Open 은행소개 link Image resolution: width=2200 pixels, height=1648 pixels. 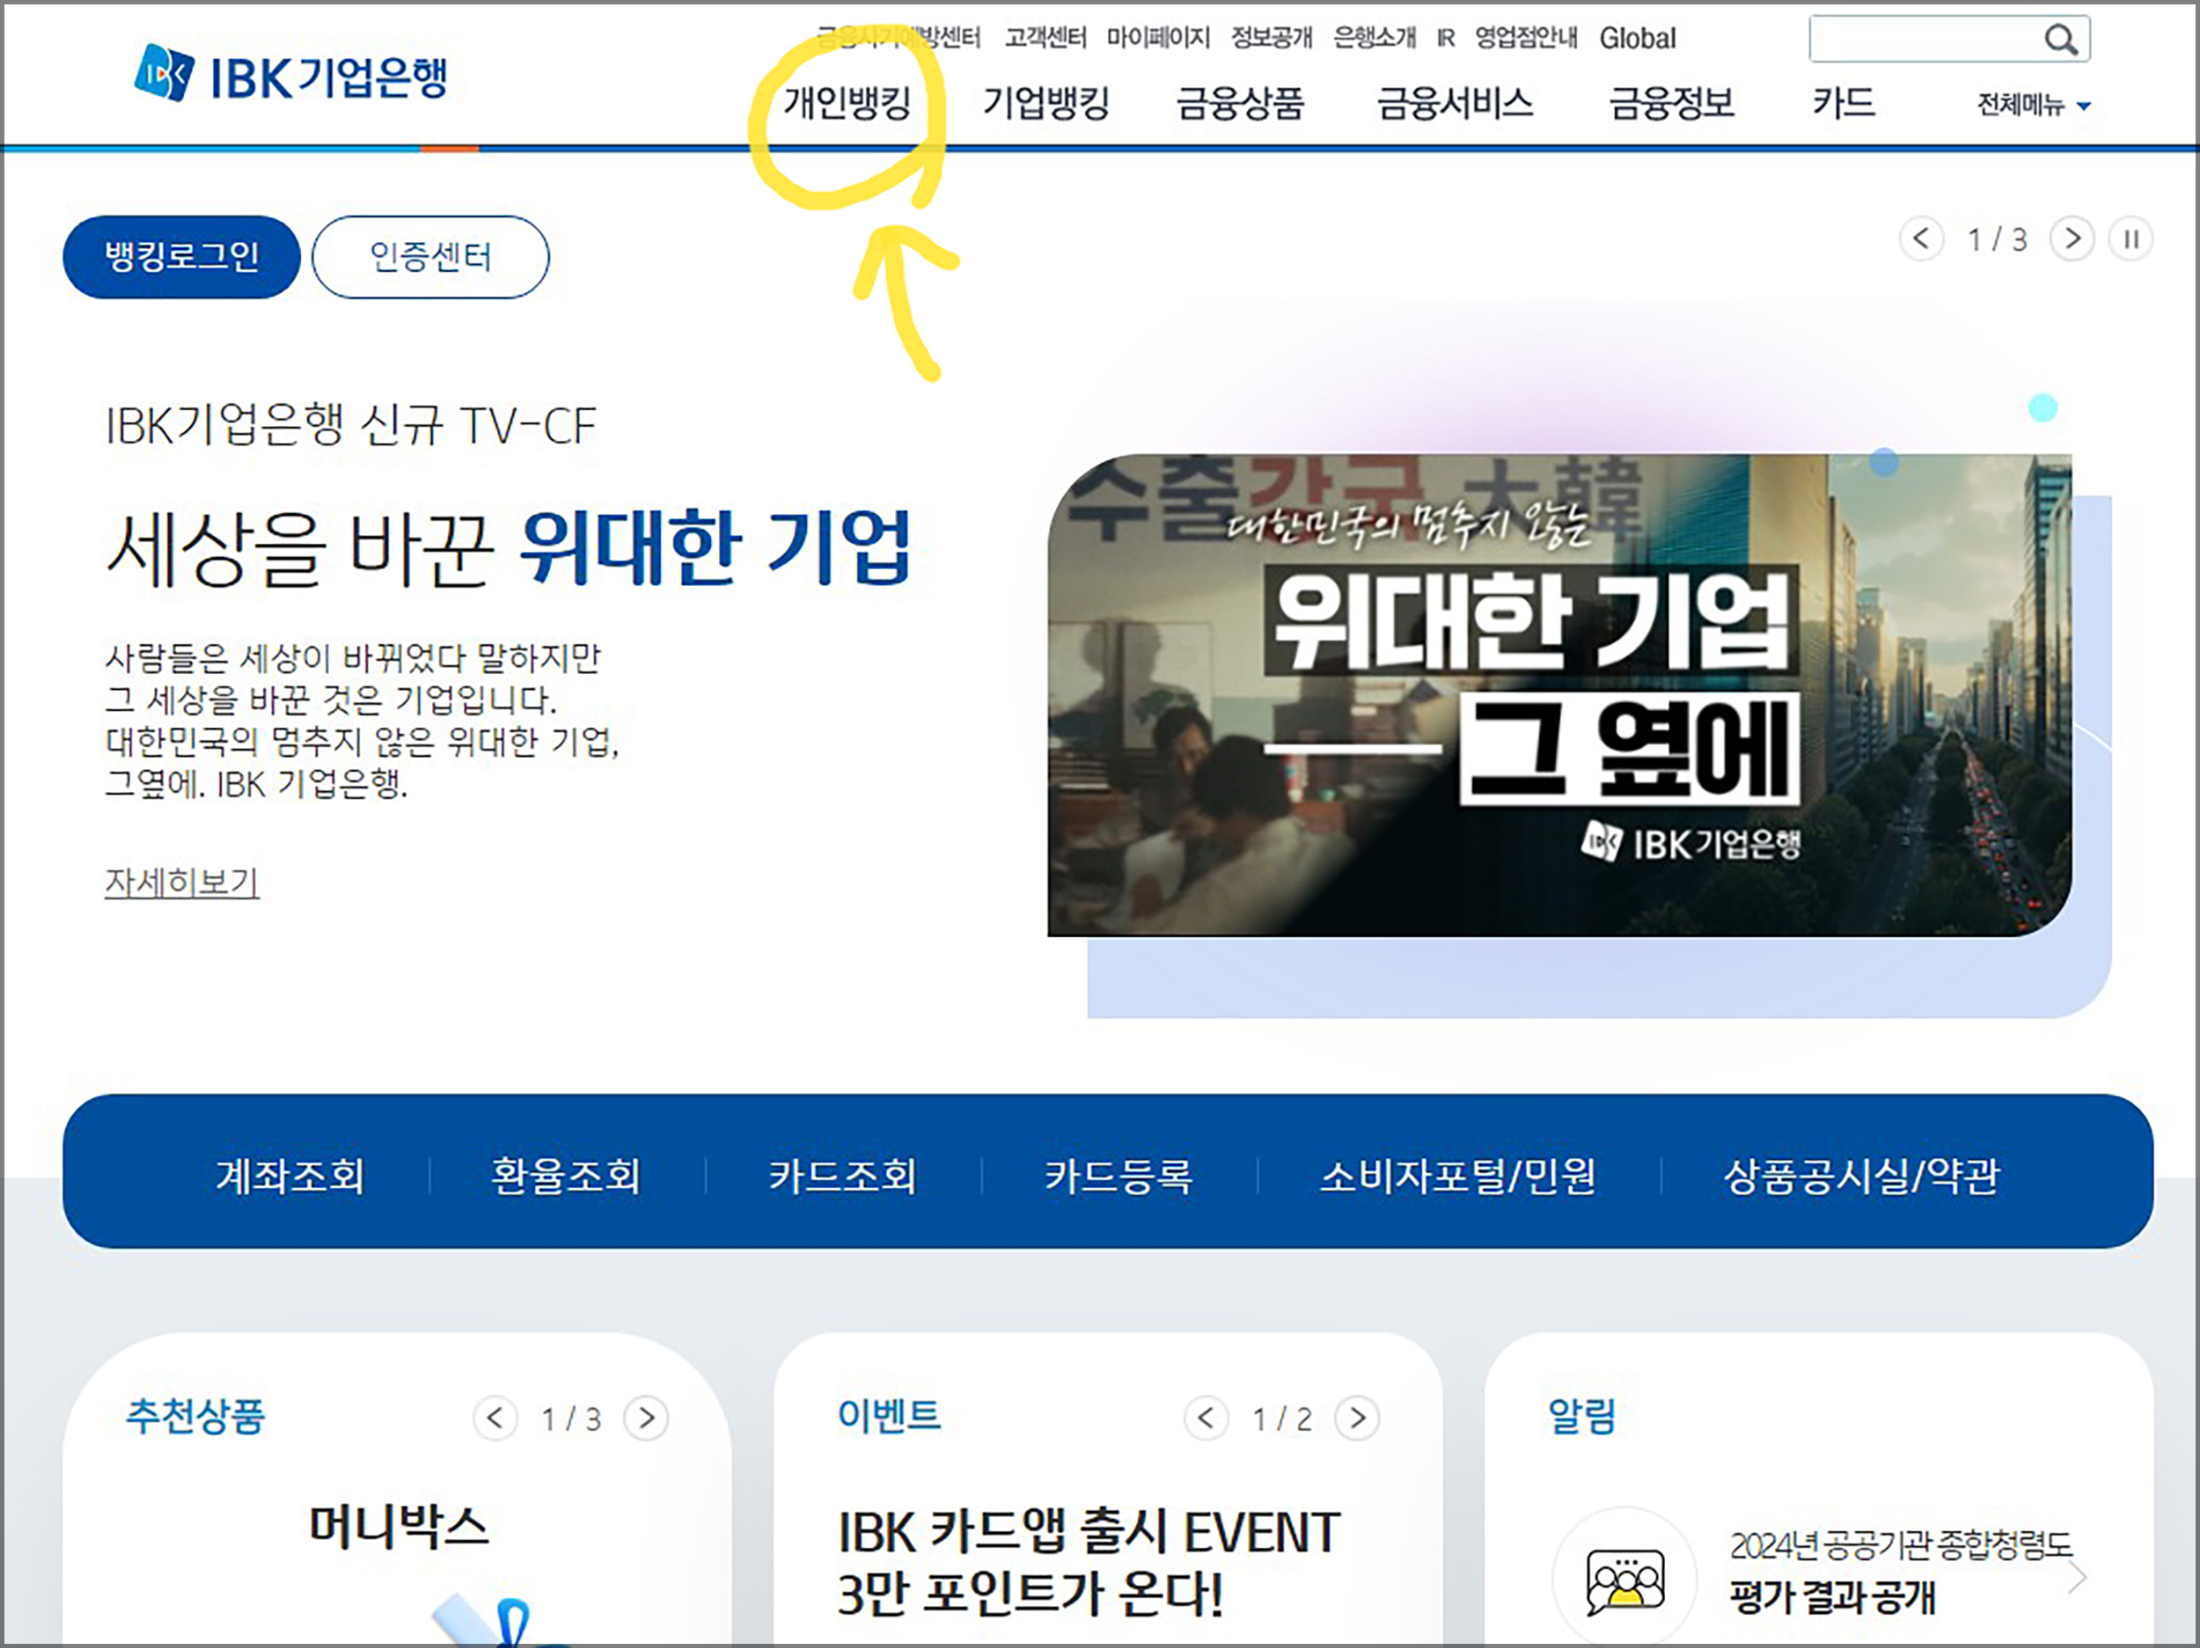(1375, 38)
